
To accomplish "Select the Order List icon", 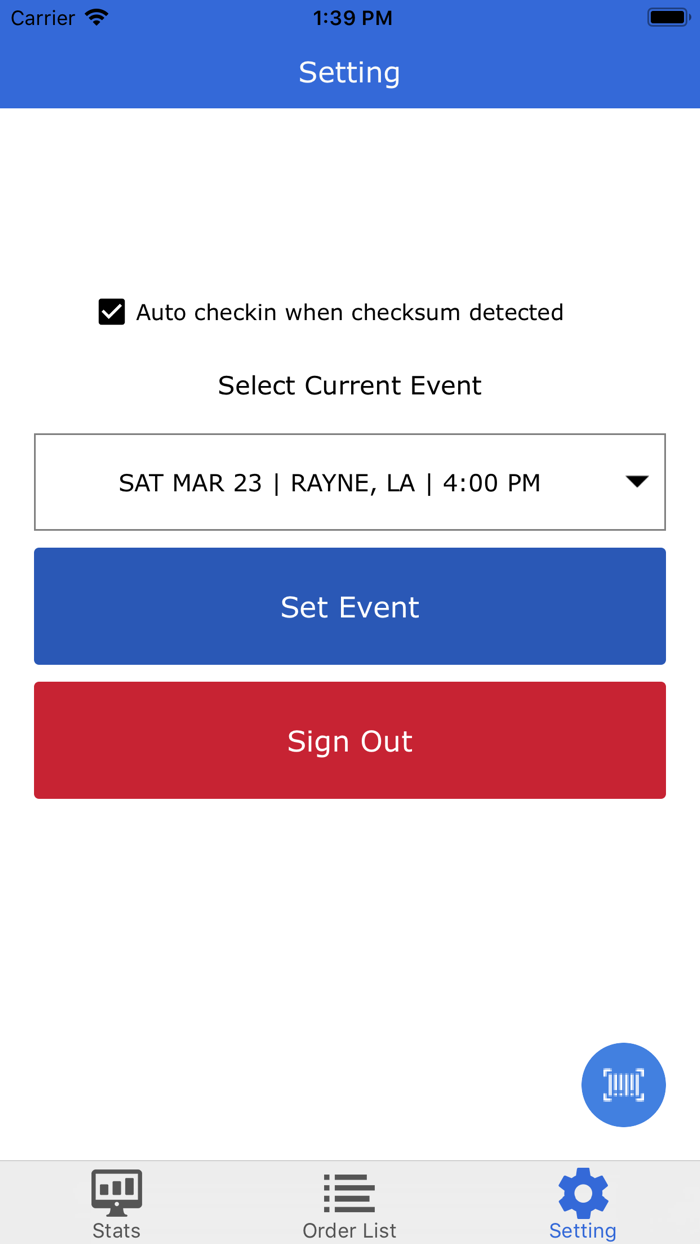I will point(349,1190).
